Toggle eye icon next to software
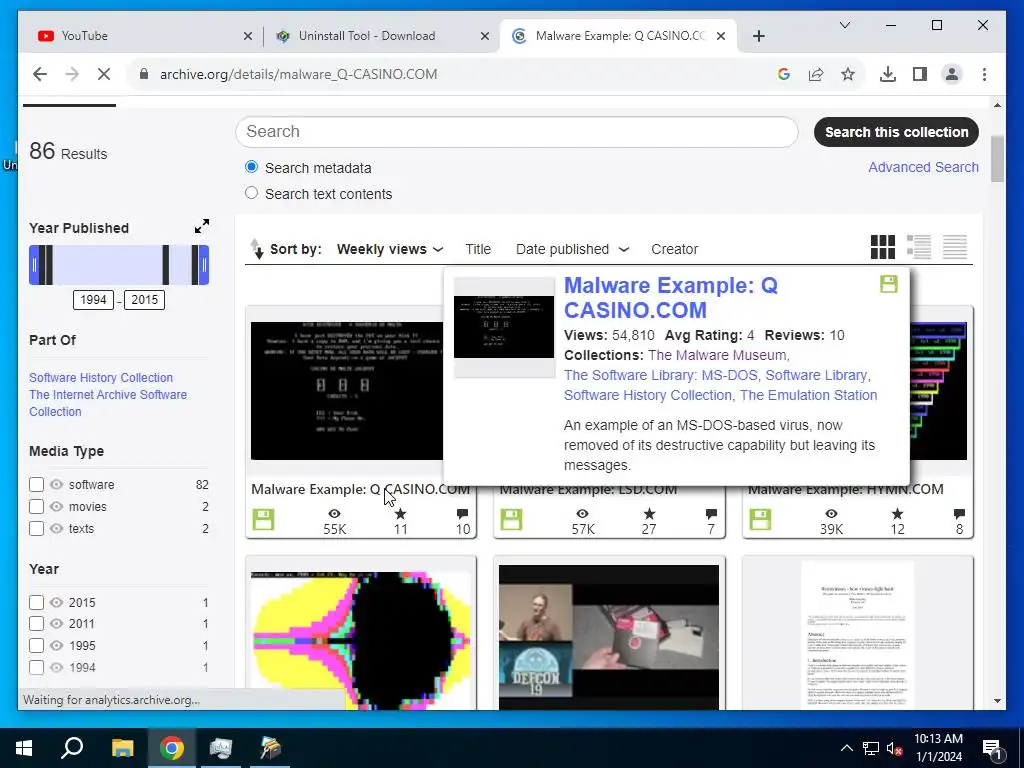The width and height of the screenshot is (1024, 768). [57, 485]
